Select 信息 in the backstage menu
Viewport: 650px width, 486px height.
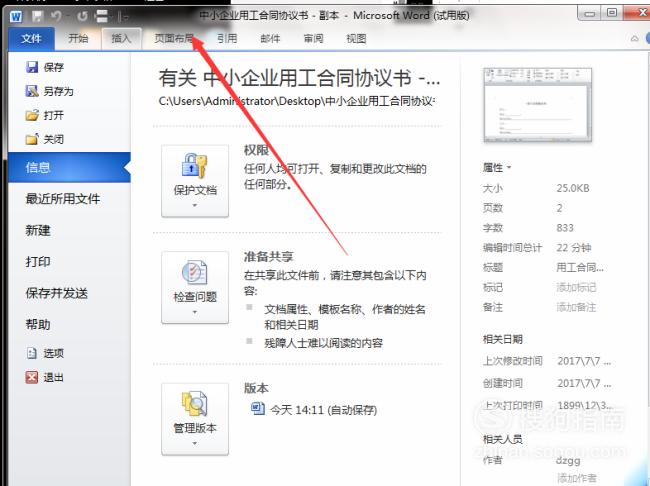(69, 168)
